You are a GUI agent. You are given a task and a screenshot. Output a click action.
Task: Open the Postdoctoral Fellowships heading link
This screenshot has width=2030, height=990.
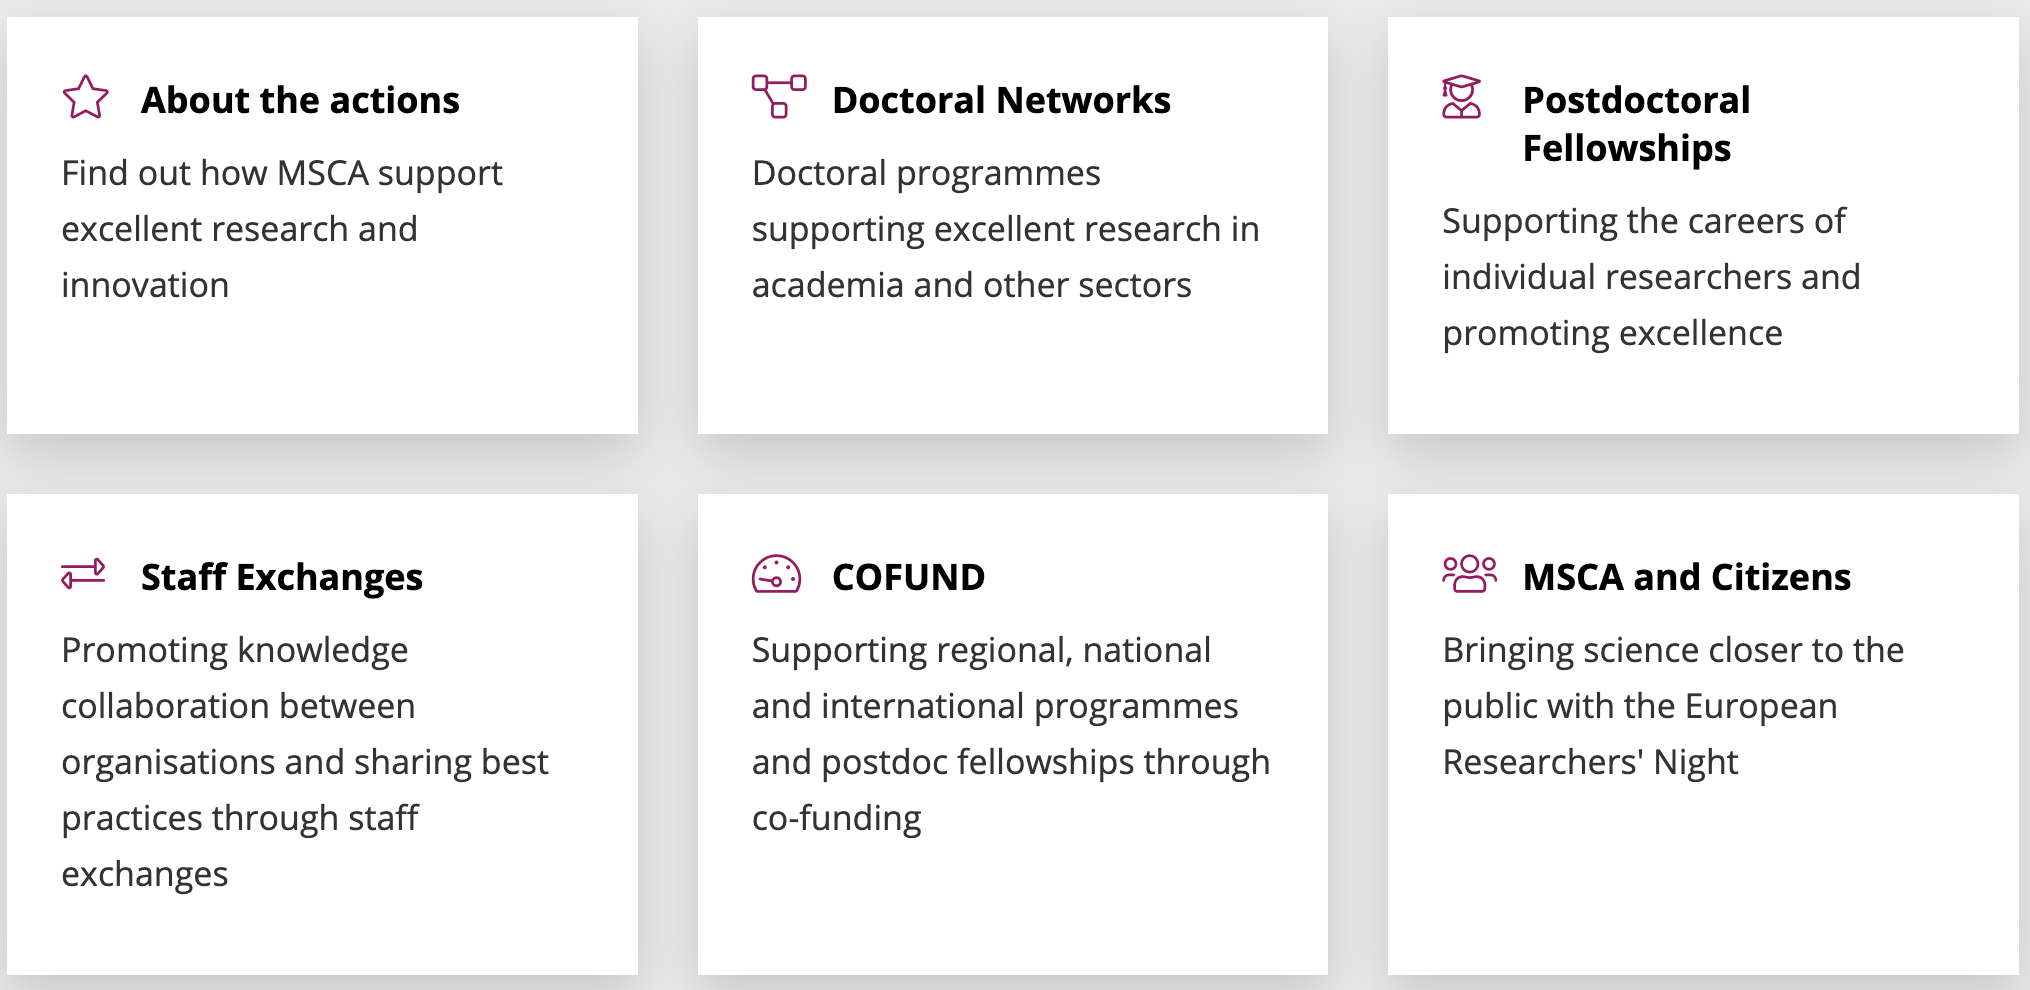[1636, 124]
